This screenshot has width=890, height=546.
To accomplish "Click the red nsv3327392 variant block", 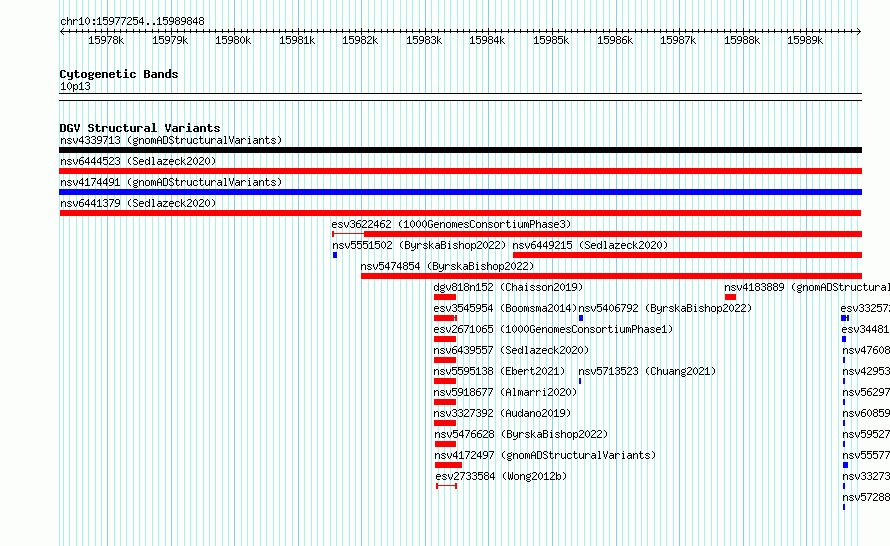I will point(445,423).
